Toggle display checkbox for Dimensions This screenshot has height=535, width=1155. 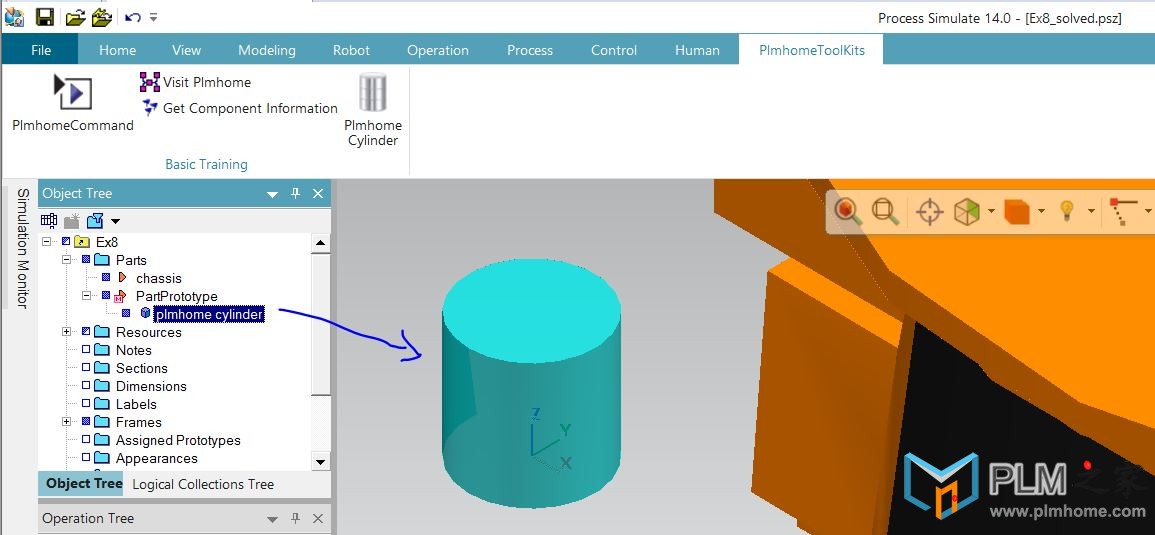point(86,385)
